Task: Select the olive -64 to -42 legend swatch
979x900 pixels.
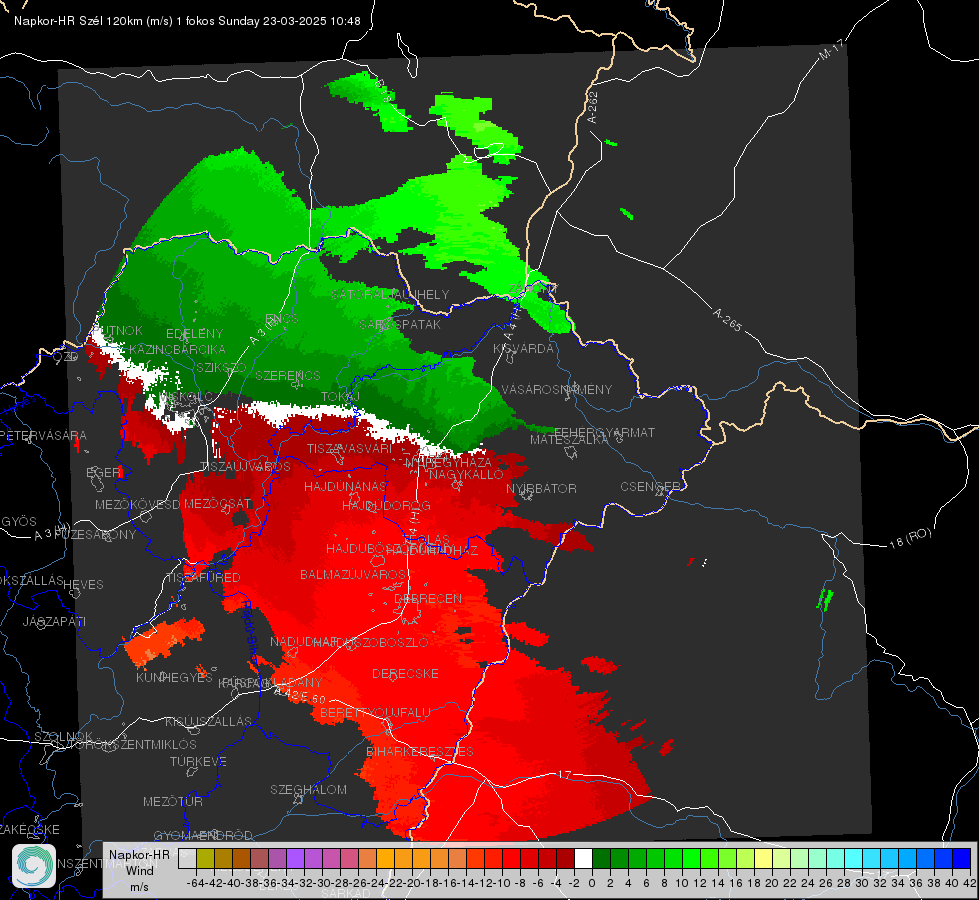Action: pos(205,859)
